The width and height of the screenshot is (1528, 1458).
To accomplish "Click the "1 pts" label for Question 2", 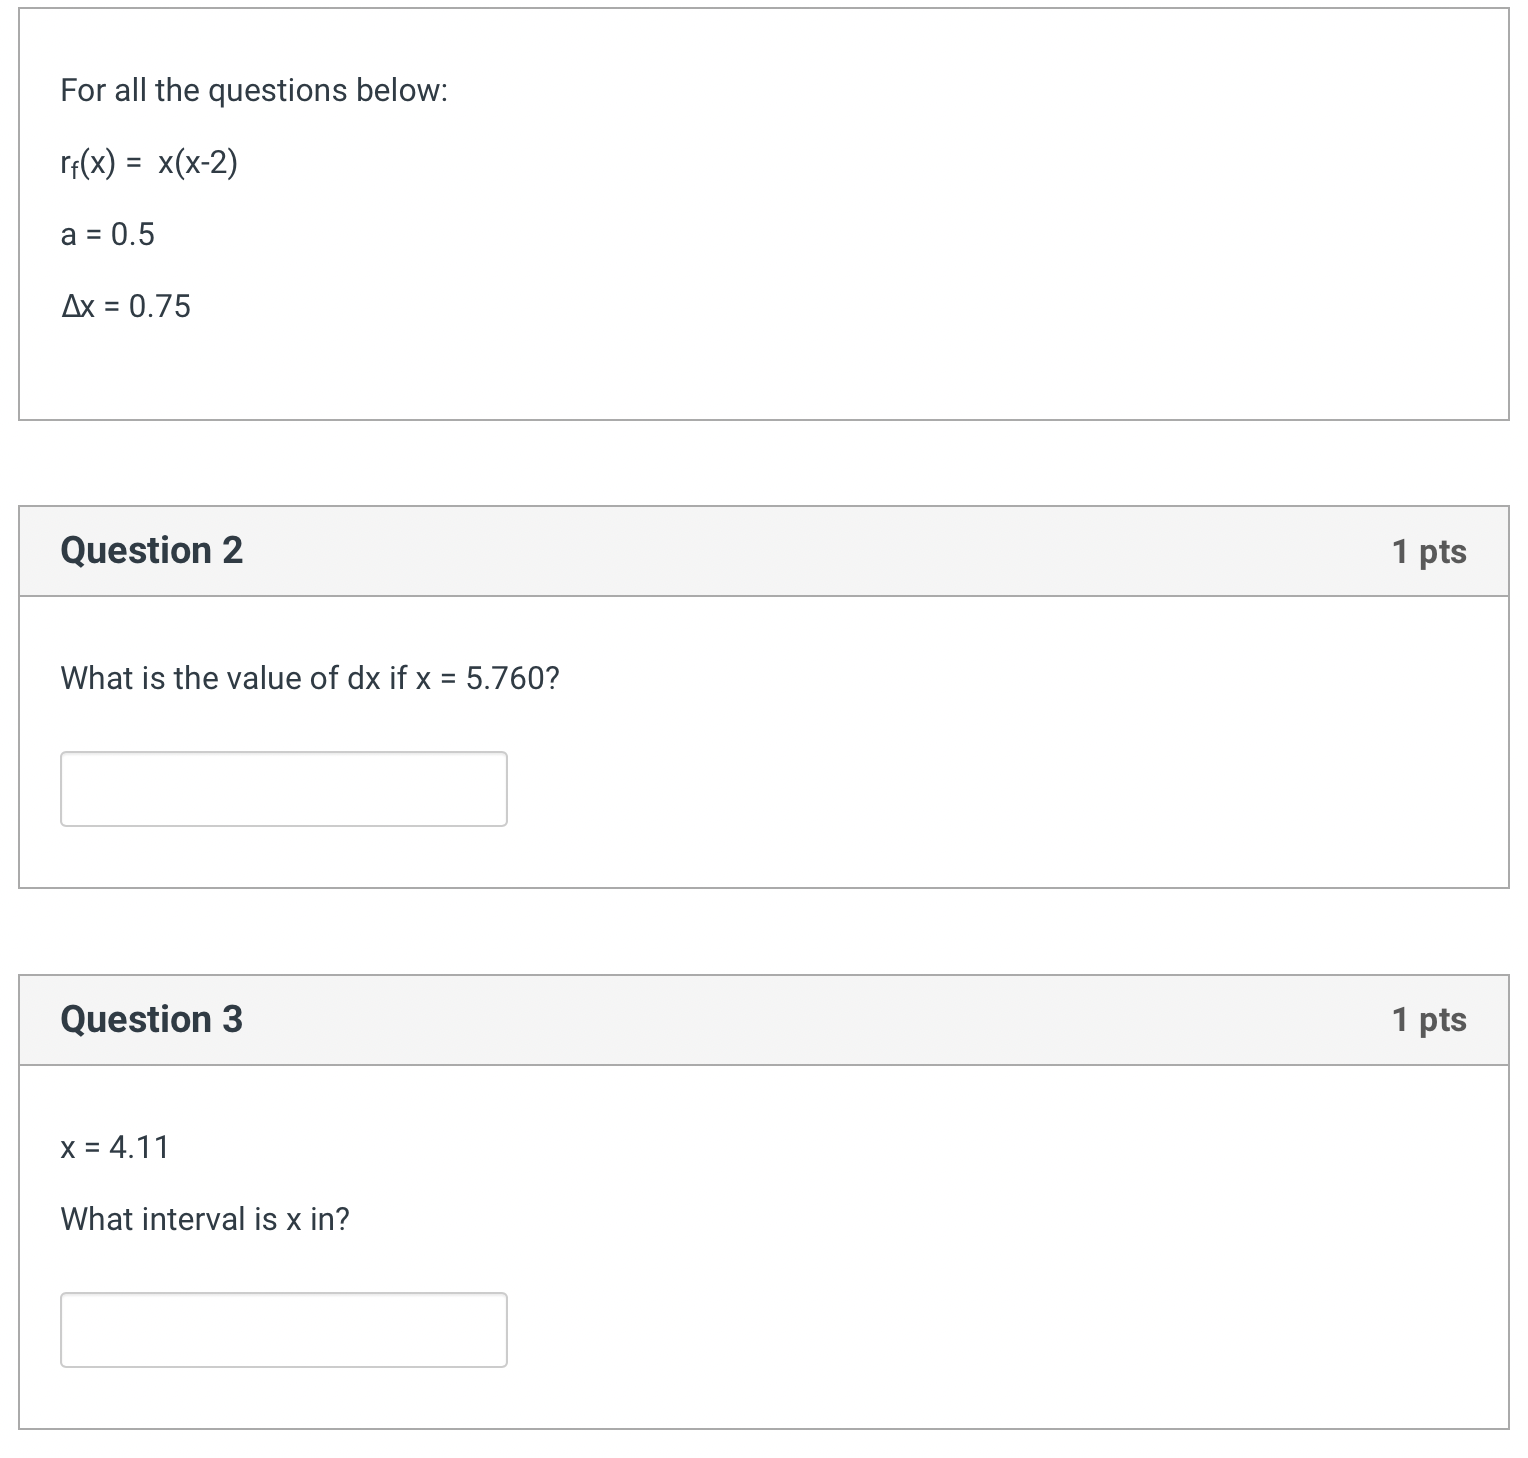I will coord(1428,551).
